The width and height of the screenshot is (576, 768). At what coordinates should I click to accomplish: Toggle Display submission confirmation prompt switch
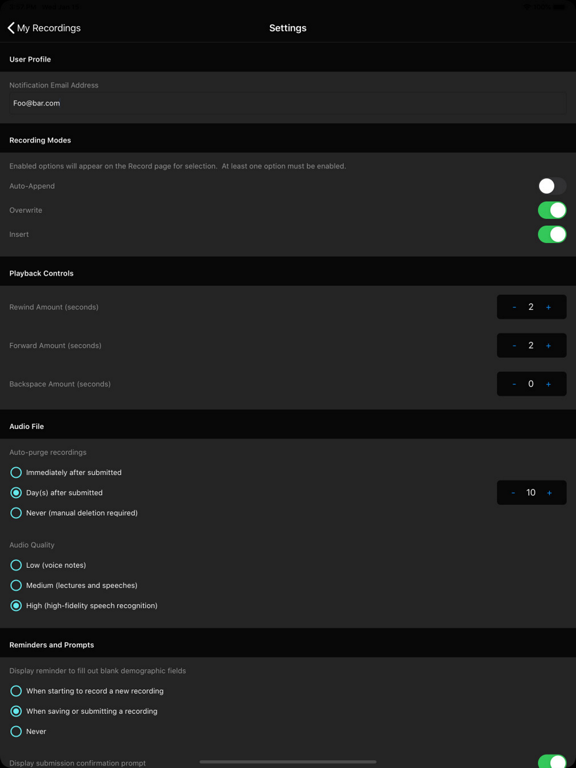tap(552, 761)
